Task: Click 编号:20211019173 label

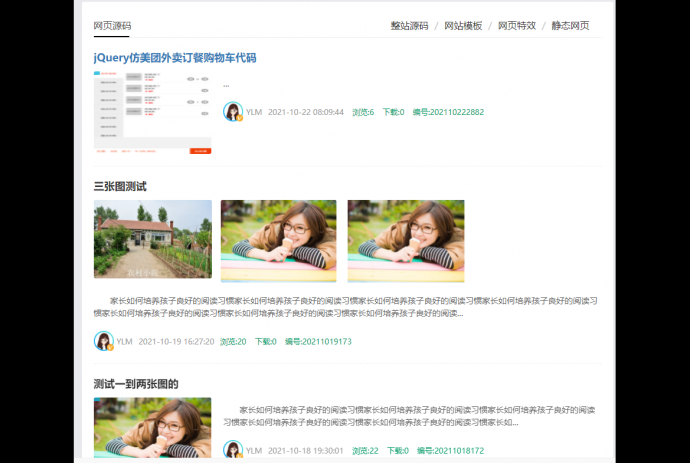Action: 318,342
